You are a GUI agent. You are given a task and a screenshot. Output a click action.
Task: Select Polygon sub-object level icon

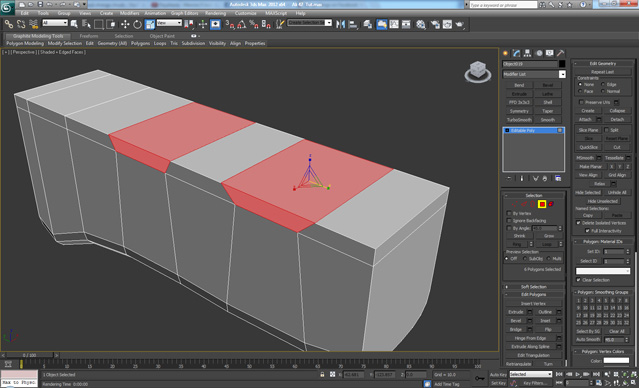(x=542, y=204)
